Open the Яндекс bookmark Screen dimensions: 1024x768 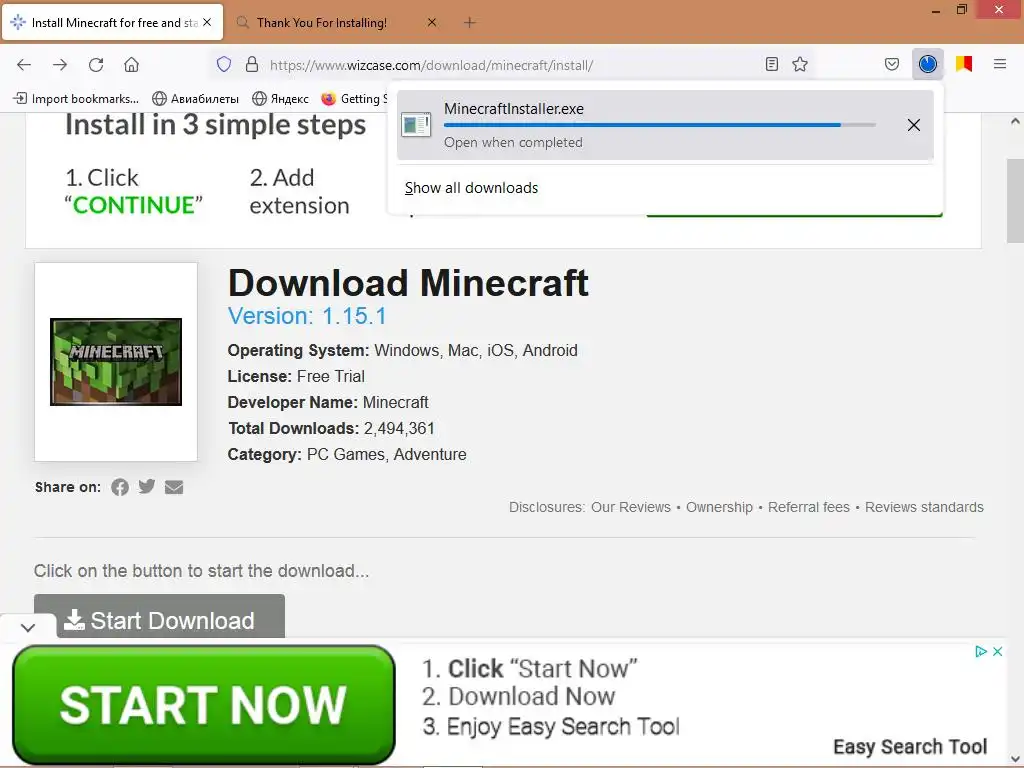281,99
